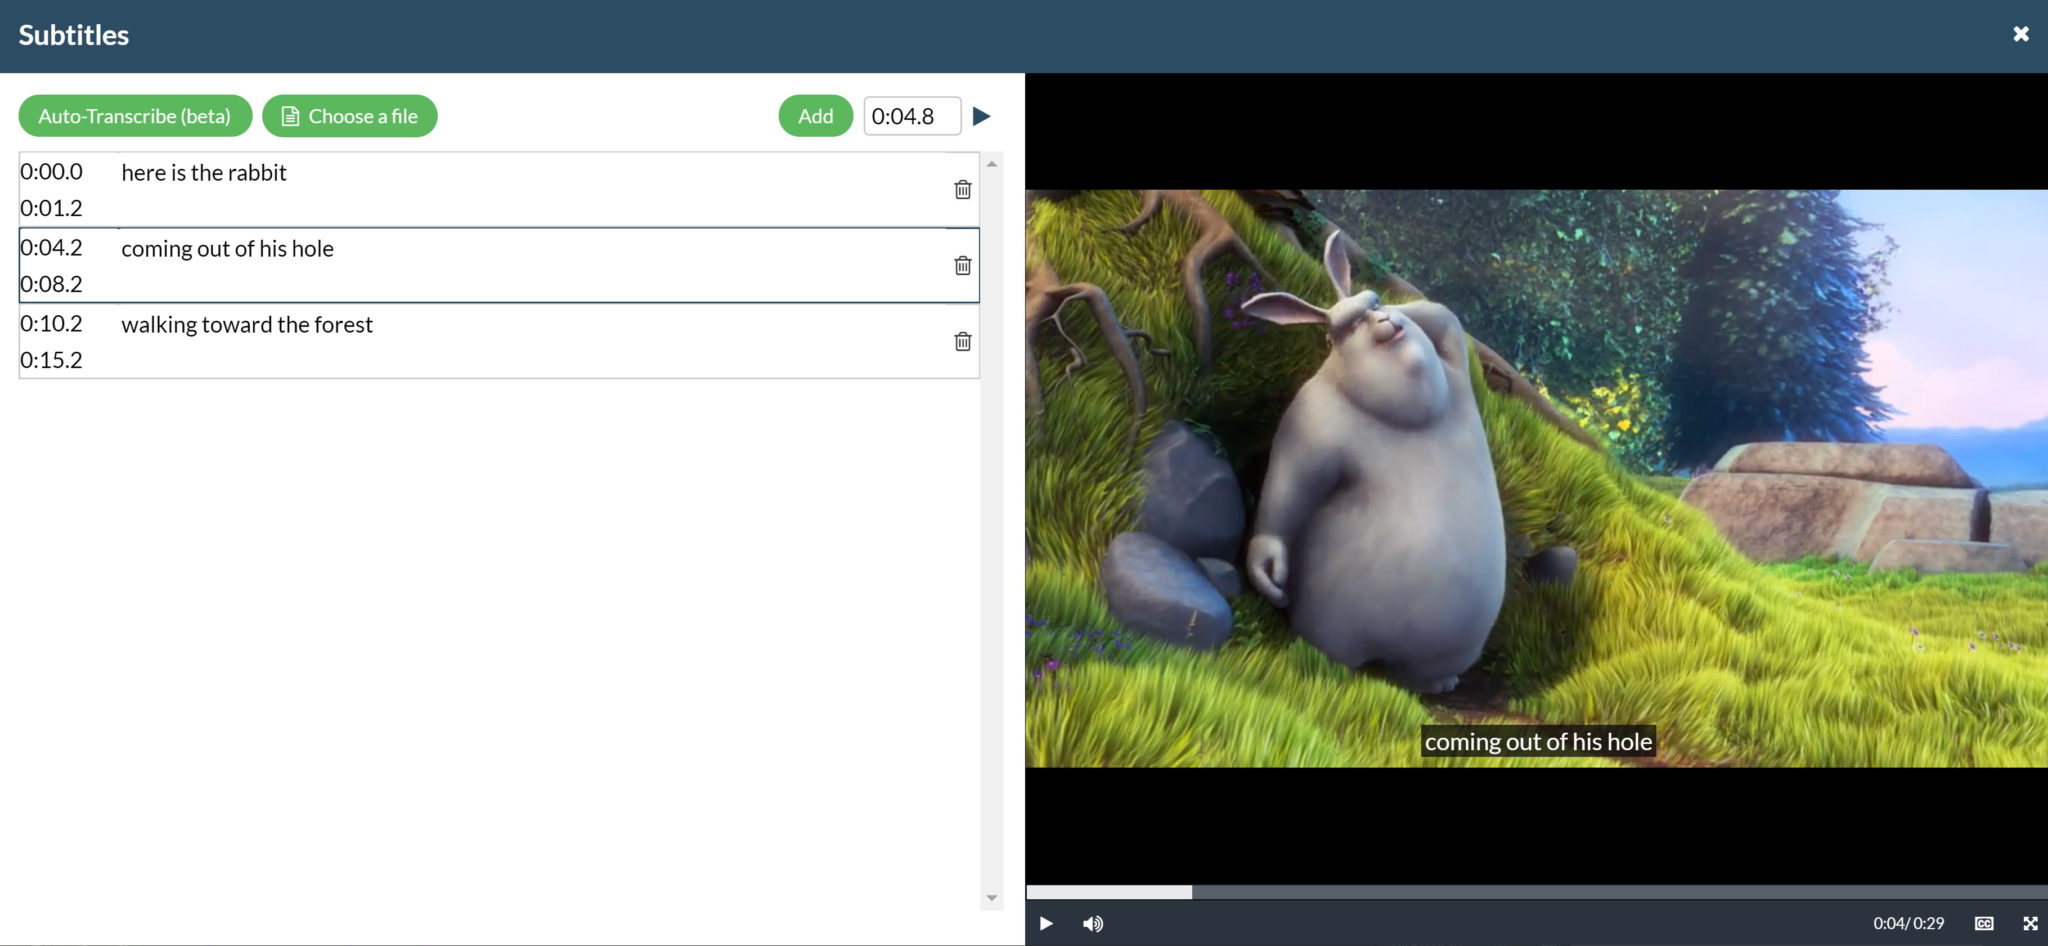Select the "coming out of his hole" row
Image resolution: width=2048 pixels, height=946 pixels.
click(x=500, y=266)
